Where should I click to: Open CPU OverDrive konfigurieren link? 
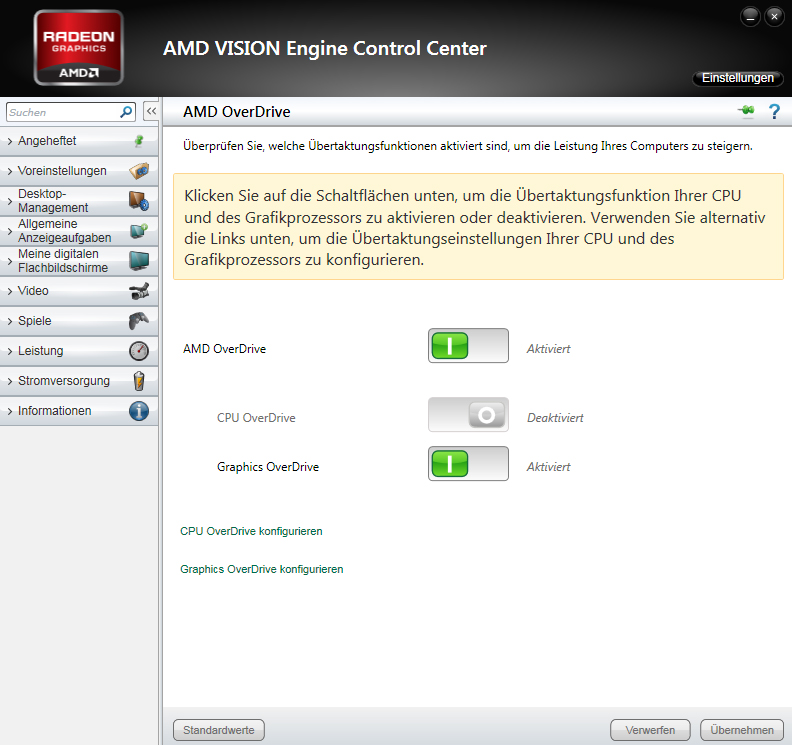(251, 531)
